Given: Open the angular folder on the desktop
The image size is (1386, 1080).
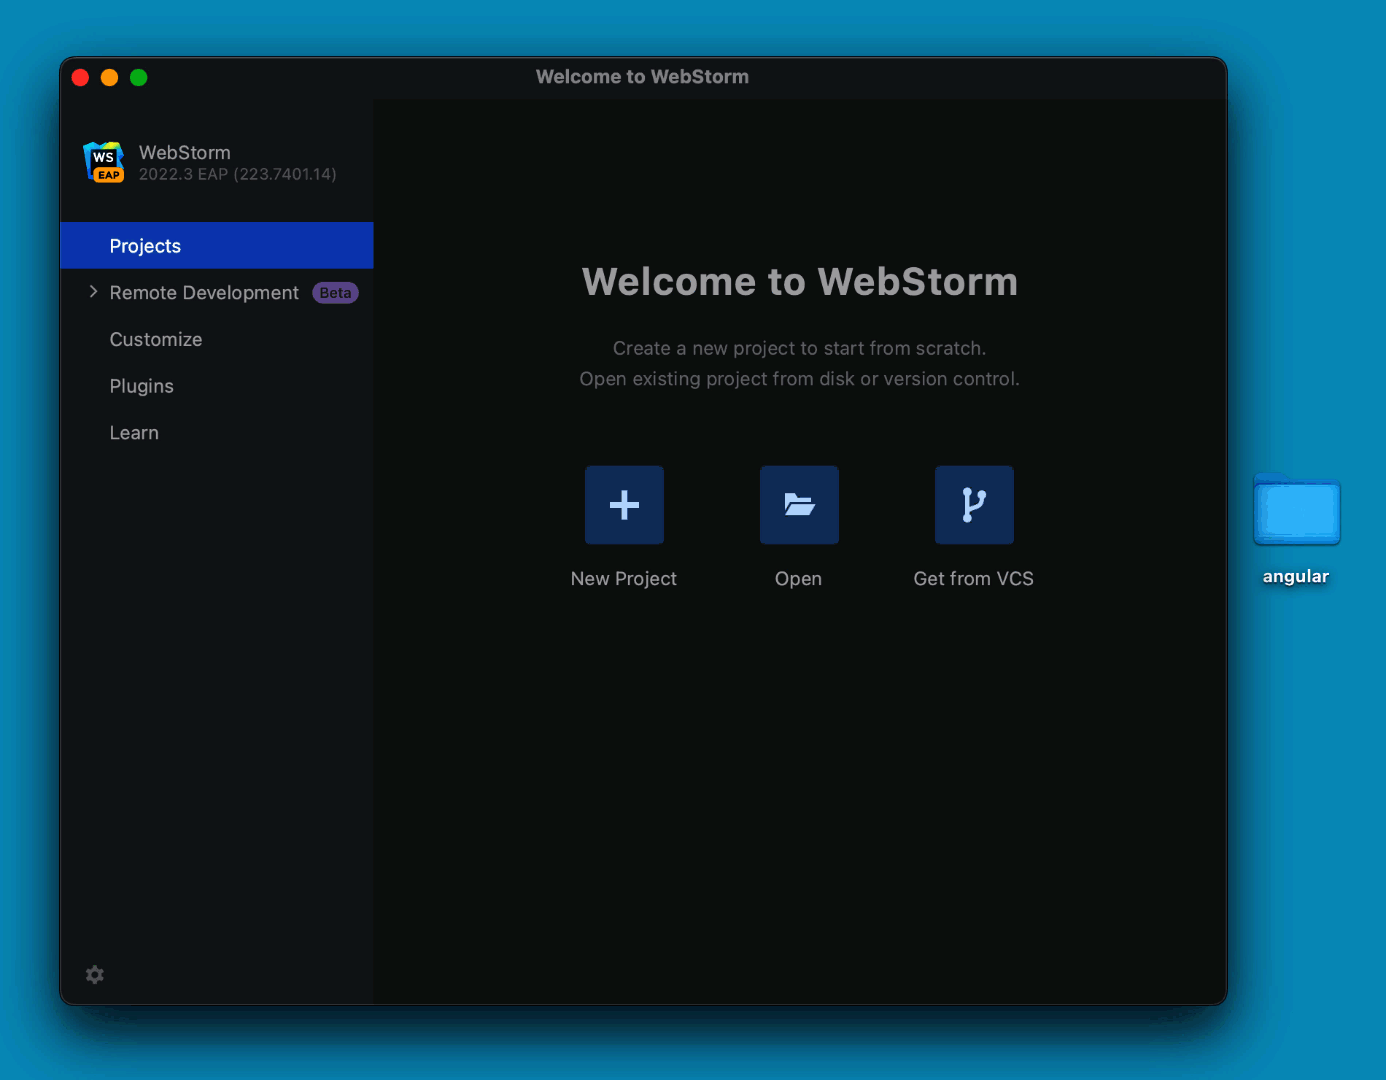Looking at the screenshot, I should [1296, 512].
